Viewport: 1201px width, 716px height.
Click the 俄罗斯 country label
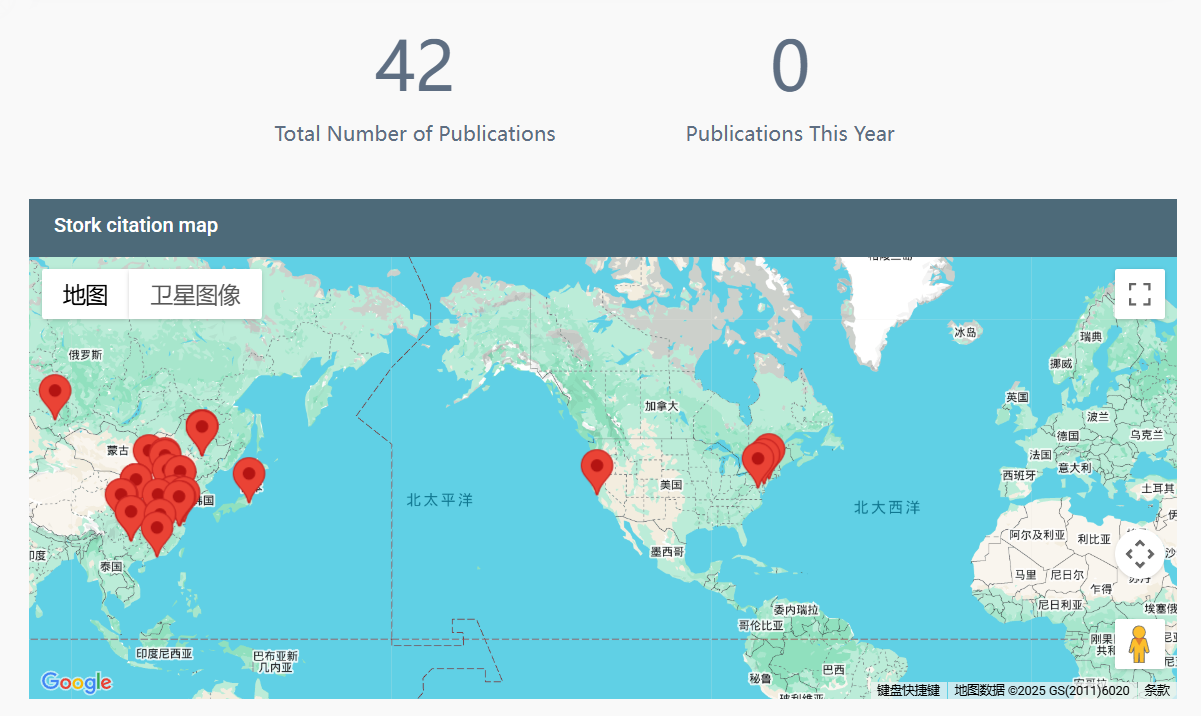pos(85,355)
